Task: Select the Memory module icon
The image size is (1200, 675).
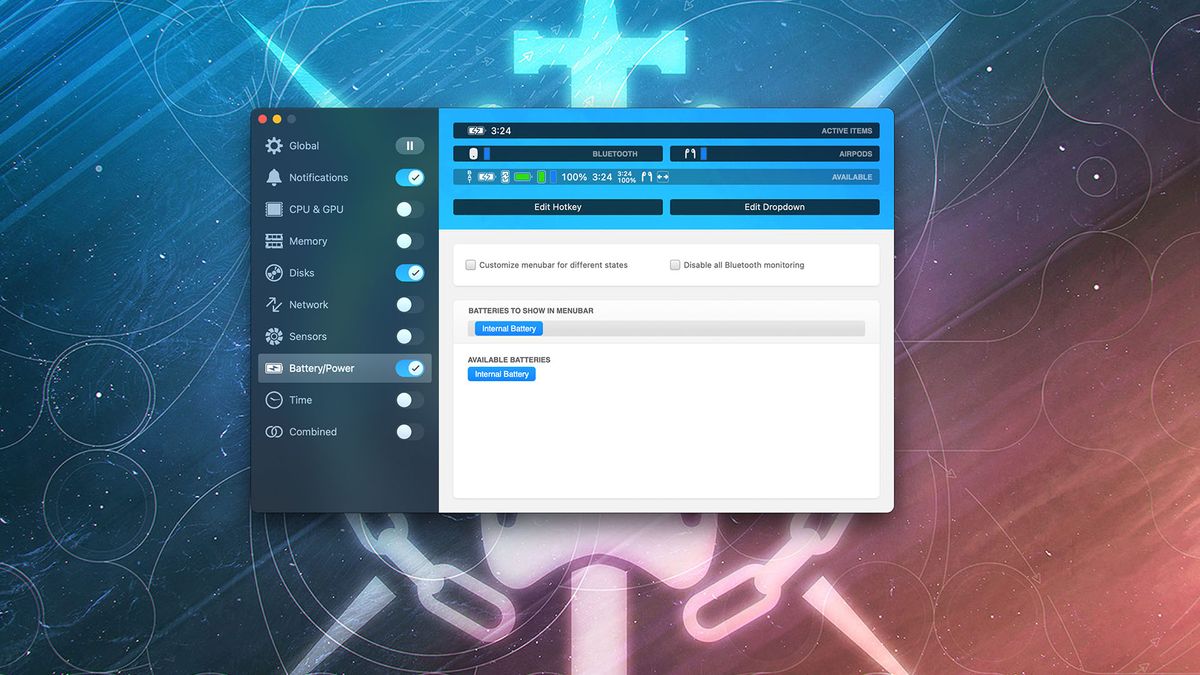Action: tap(272, 241)
